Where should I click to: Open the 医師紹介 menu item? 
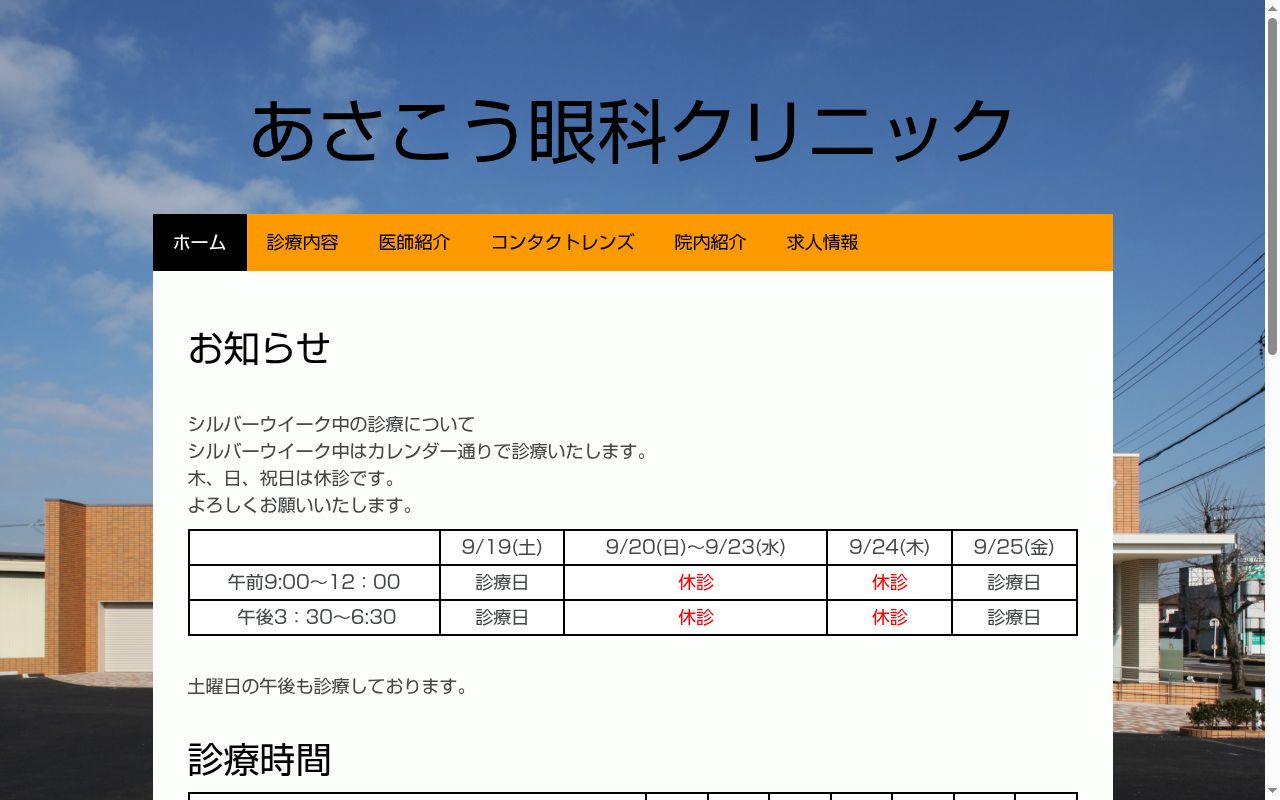click(x=415, y=242)
